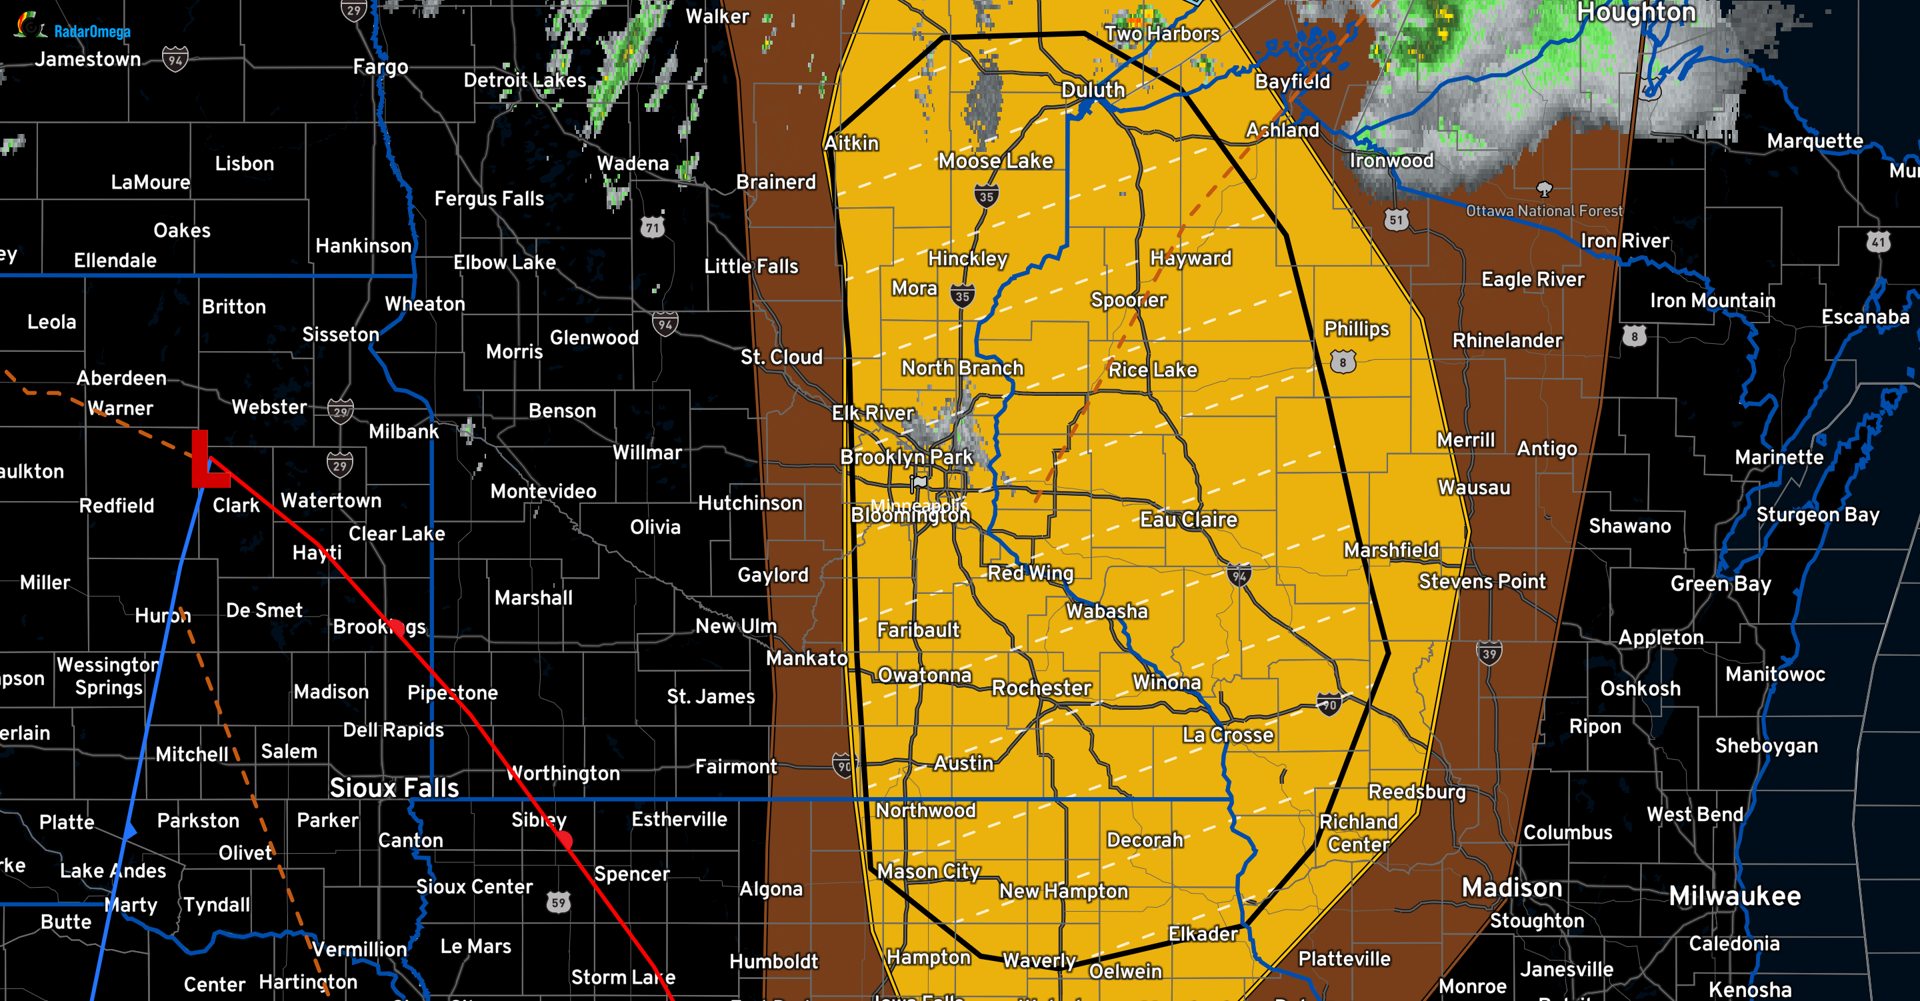1920x1001 pixels.
Task: Click the Highway 71 shield near Brainerd
Action: click(x=653, y=227)
